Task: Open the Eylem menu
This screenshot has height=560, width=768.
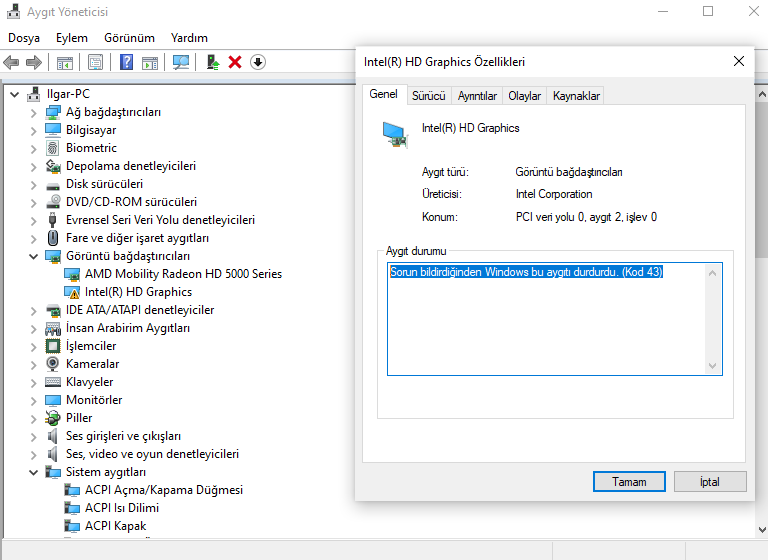Action: click(72, 38)
